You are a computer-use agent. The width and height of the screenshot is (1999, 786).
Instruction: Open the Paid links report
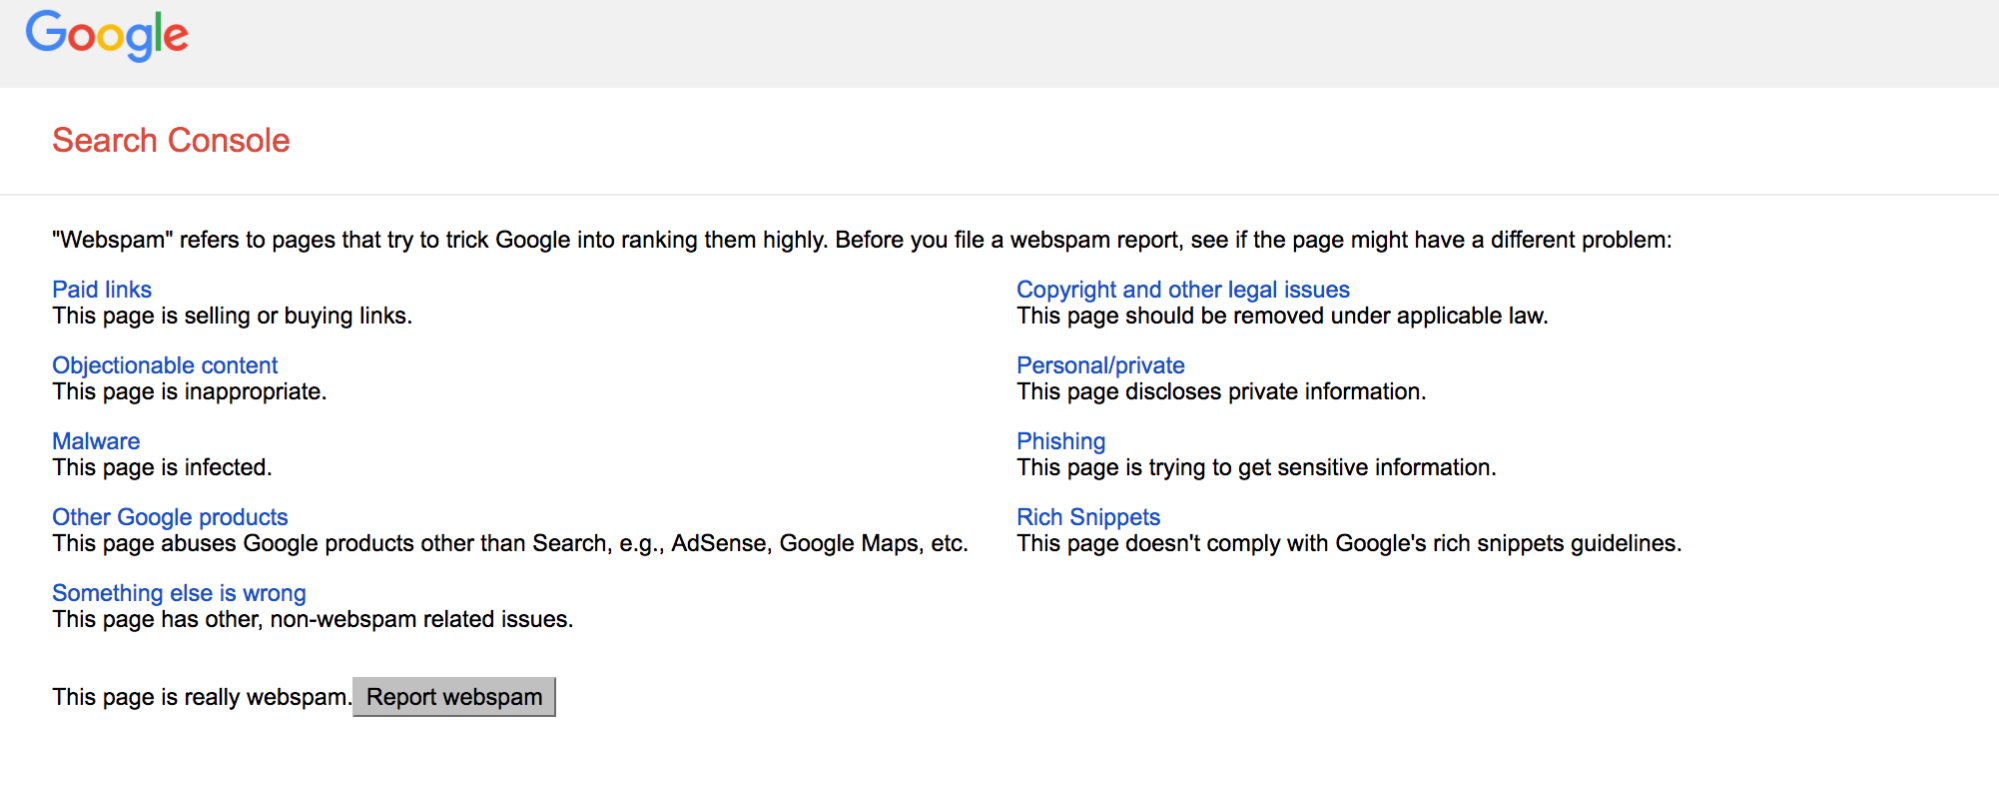(102, 290)
